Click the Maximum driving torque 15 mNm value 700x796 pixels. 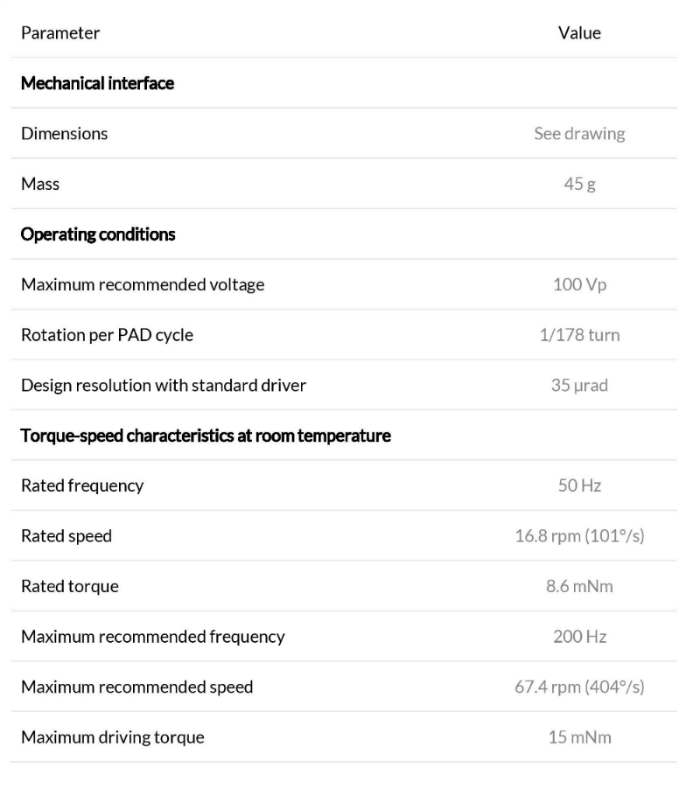[579, 737]
